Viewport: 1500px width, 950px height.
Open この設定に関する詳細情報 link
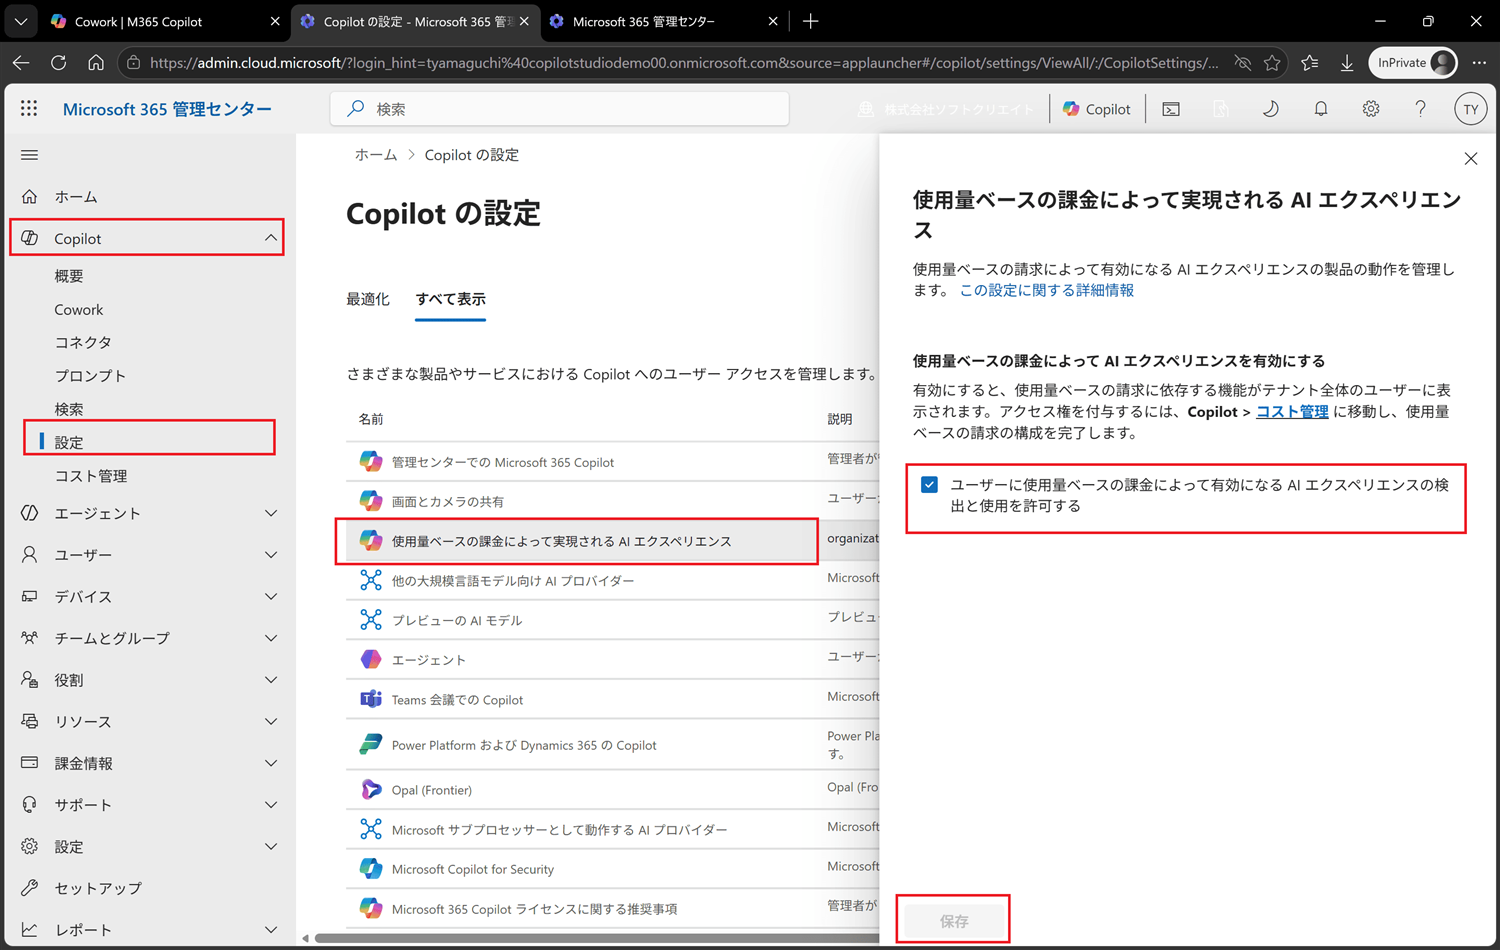(1047, 290)
